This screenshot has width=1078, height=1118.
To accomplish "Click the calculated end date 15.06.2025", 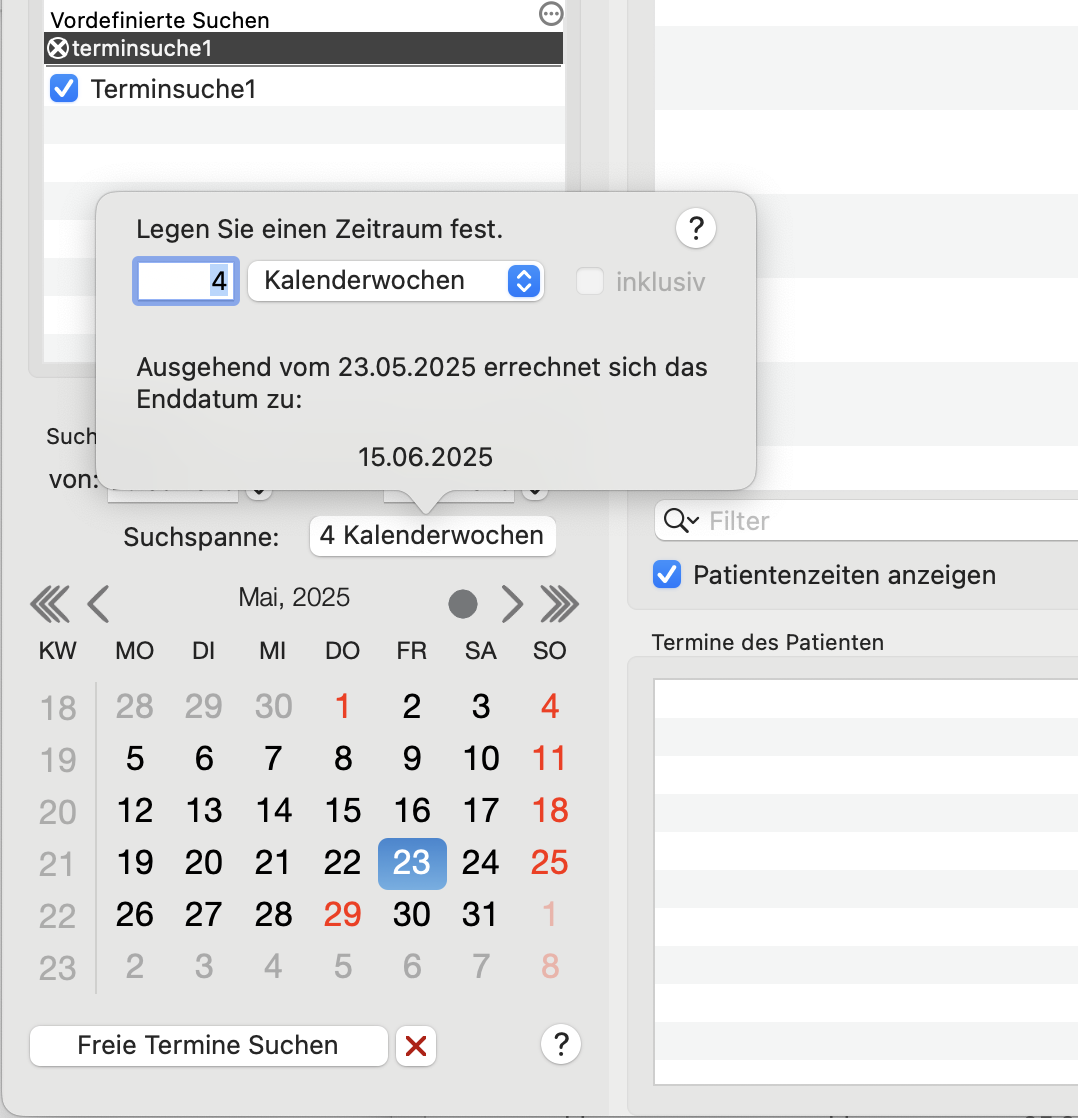I will click(x=425, y=457).
